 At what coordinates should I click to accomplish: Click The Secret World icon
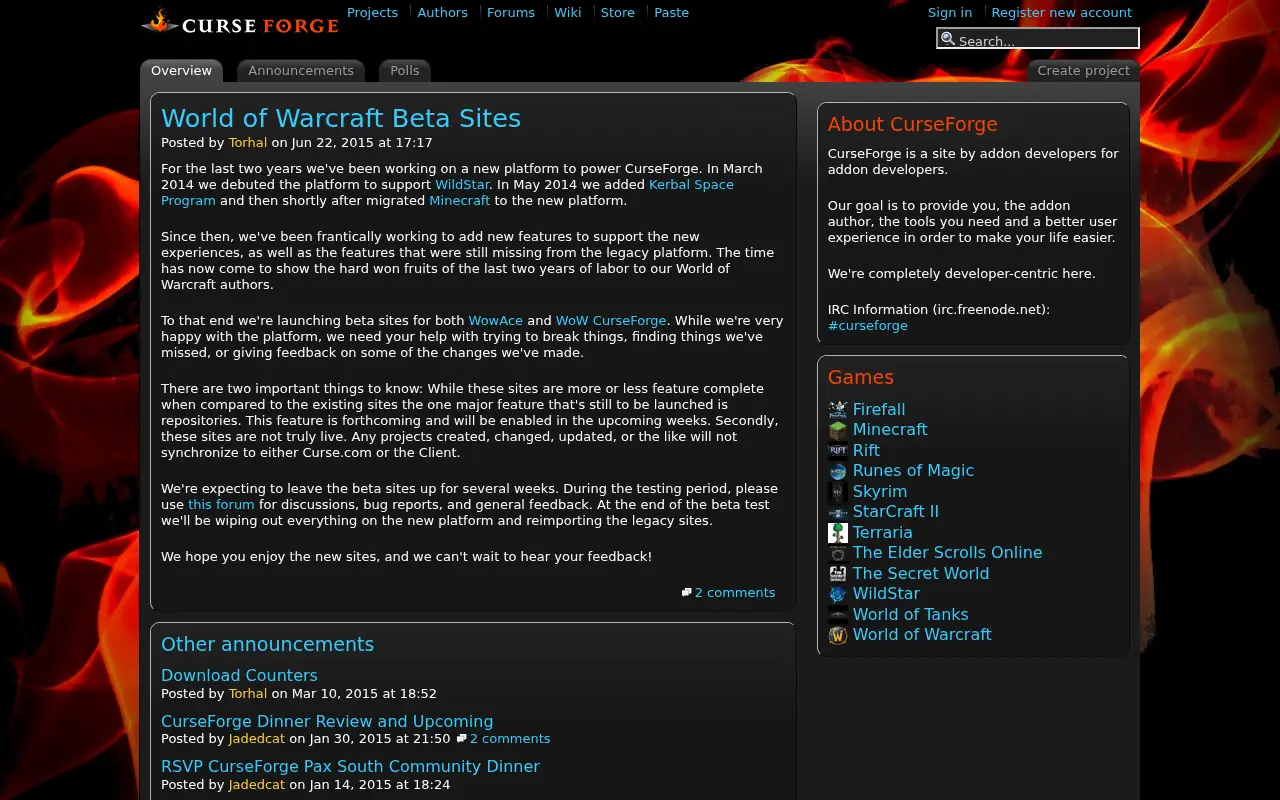click(838, 574)
